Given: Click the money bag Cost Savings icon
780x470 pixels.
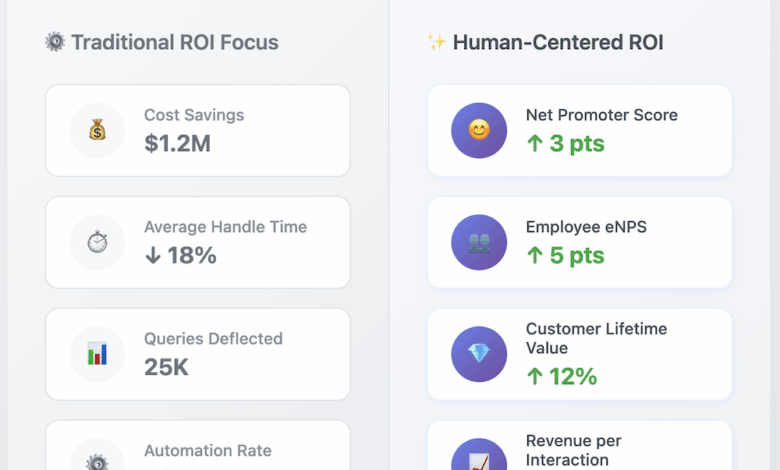Looking at the screenshot, I should coord(97,130).
